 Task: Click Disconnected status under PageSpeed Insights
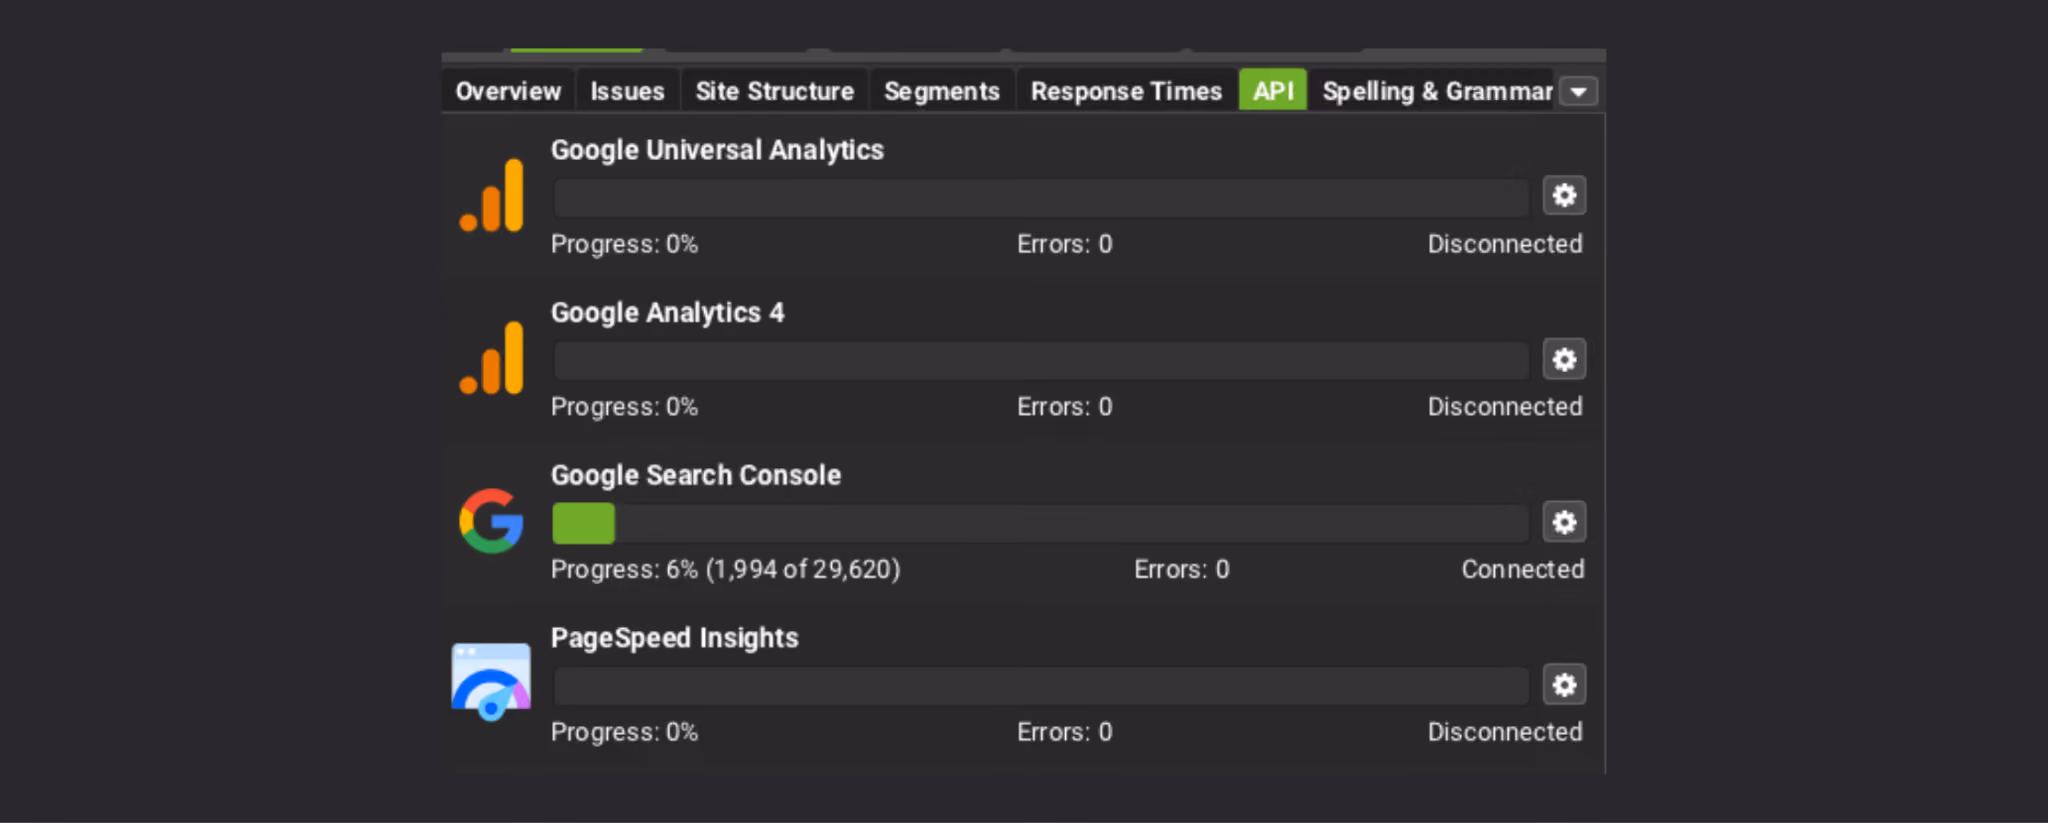[x=1505, y=732]
